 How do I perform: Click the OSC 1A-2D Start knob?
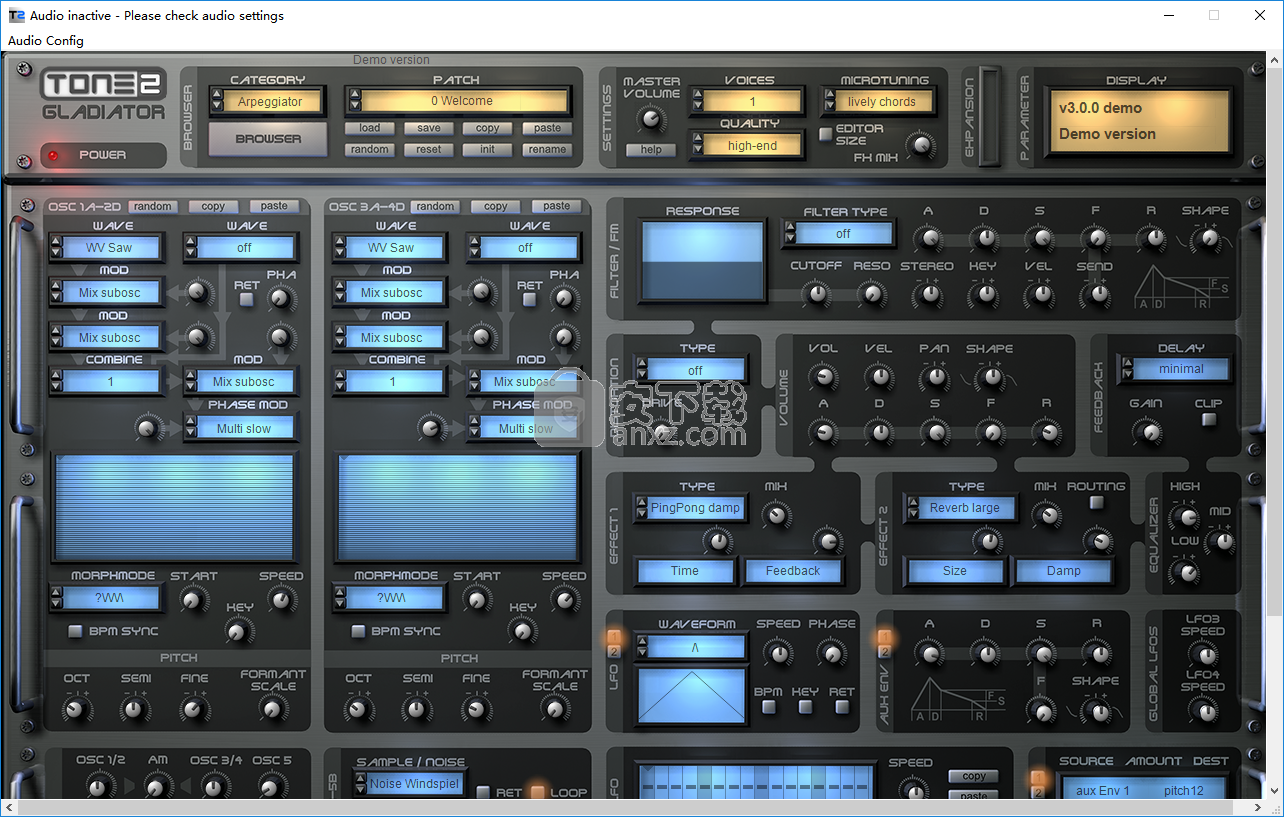(x=191, y=600)
